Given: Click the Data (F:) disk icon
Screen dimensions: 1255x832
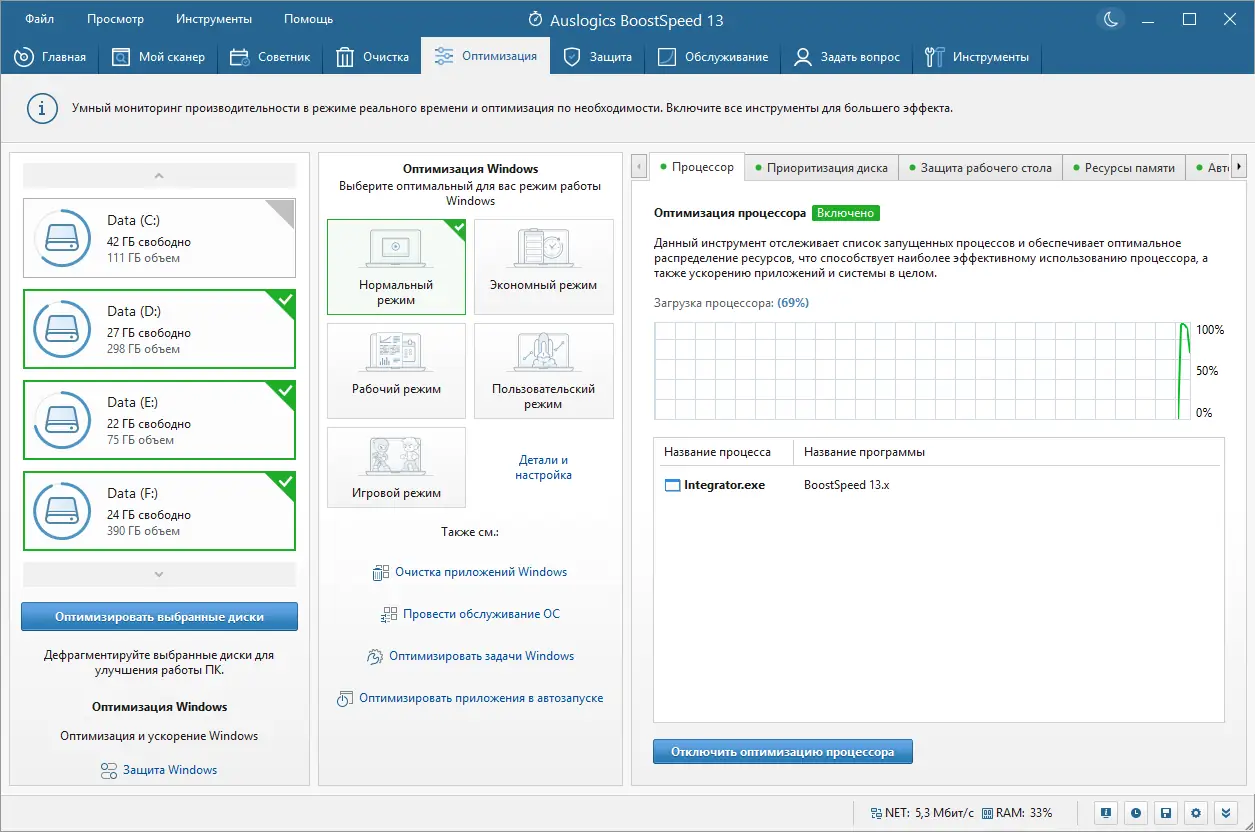Looking at the screenshot, I should (62, 511).
